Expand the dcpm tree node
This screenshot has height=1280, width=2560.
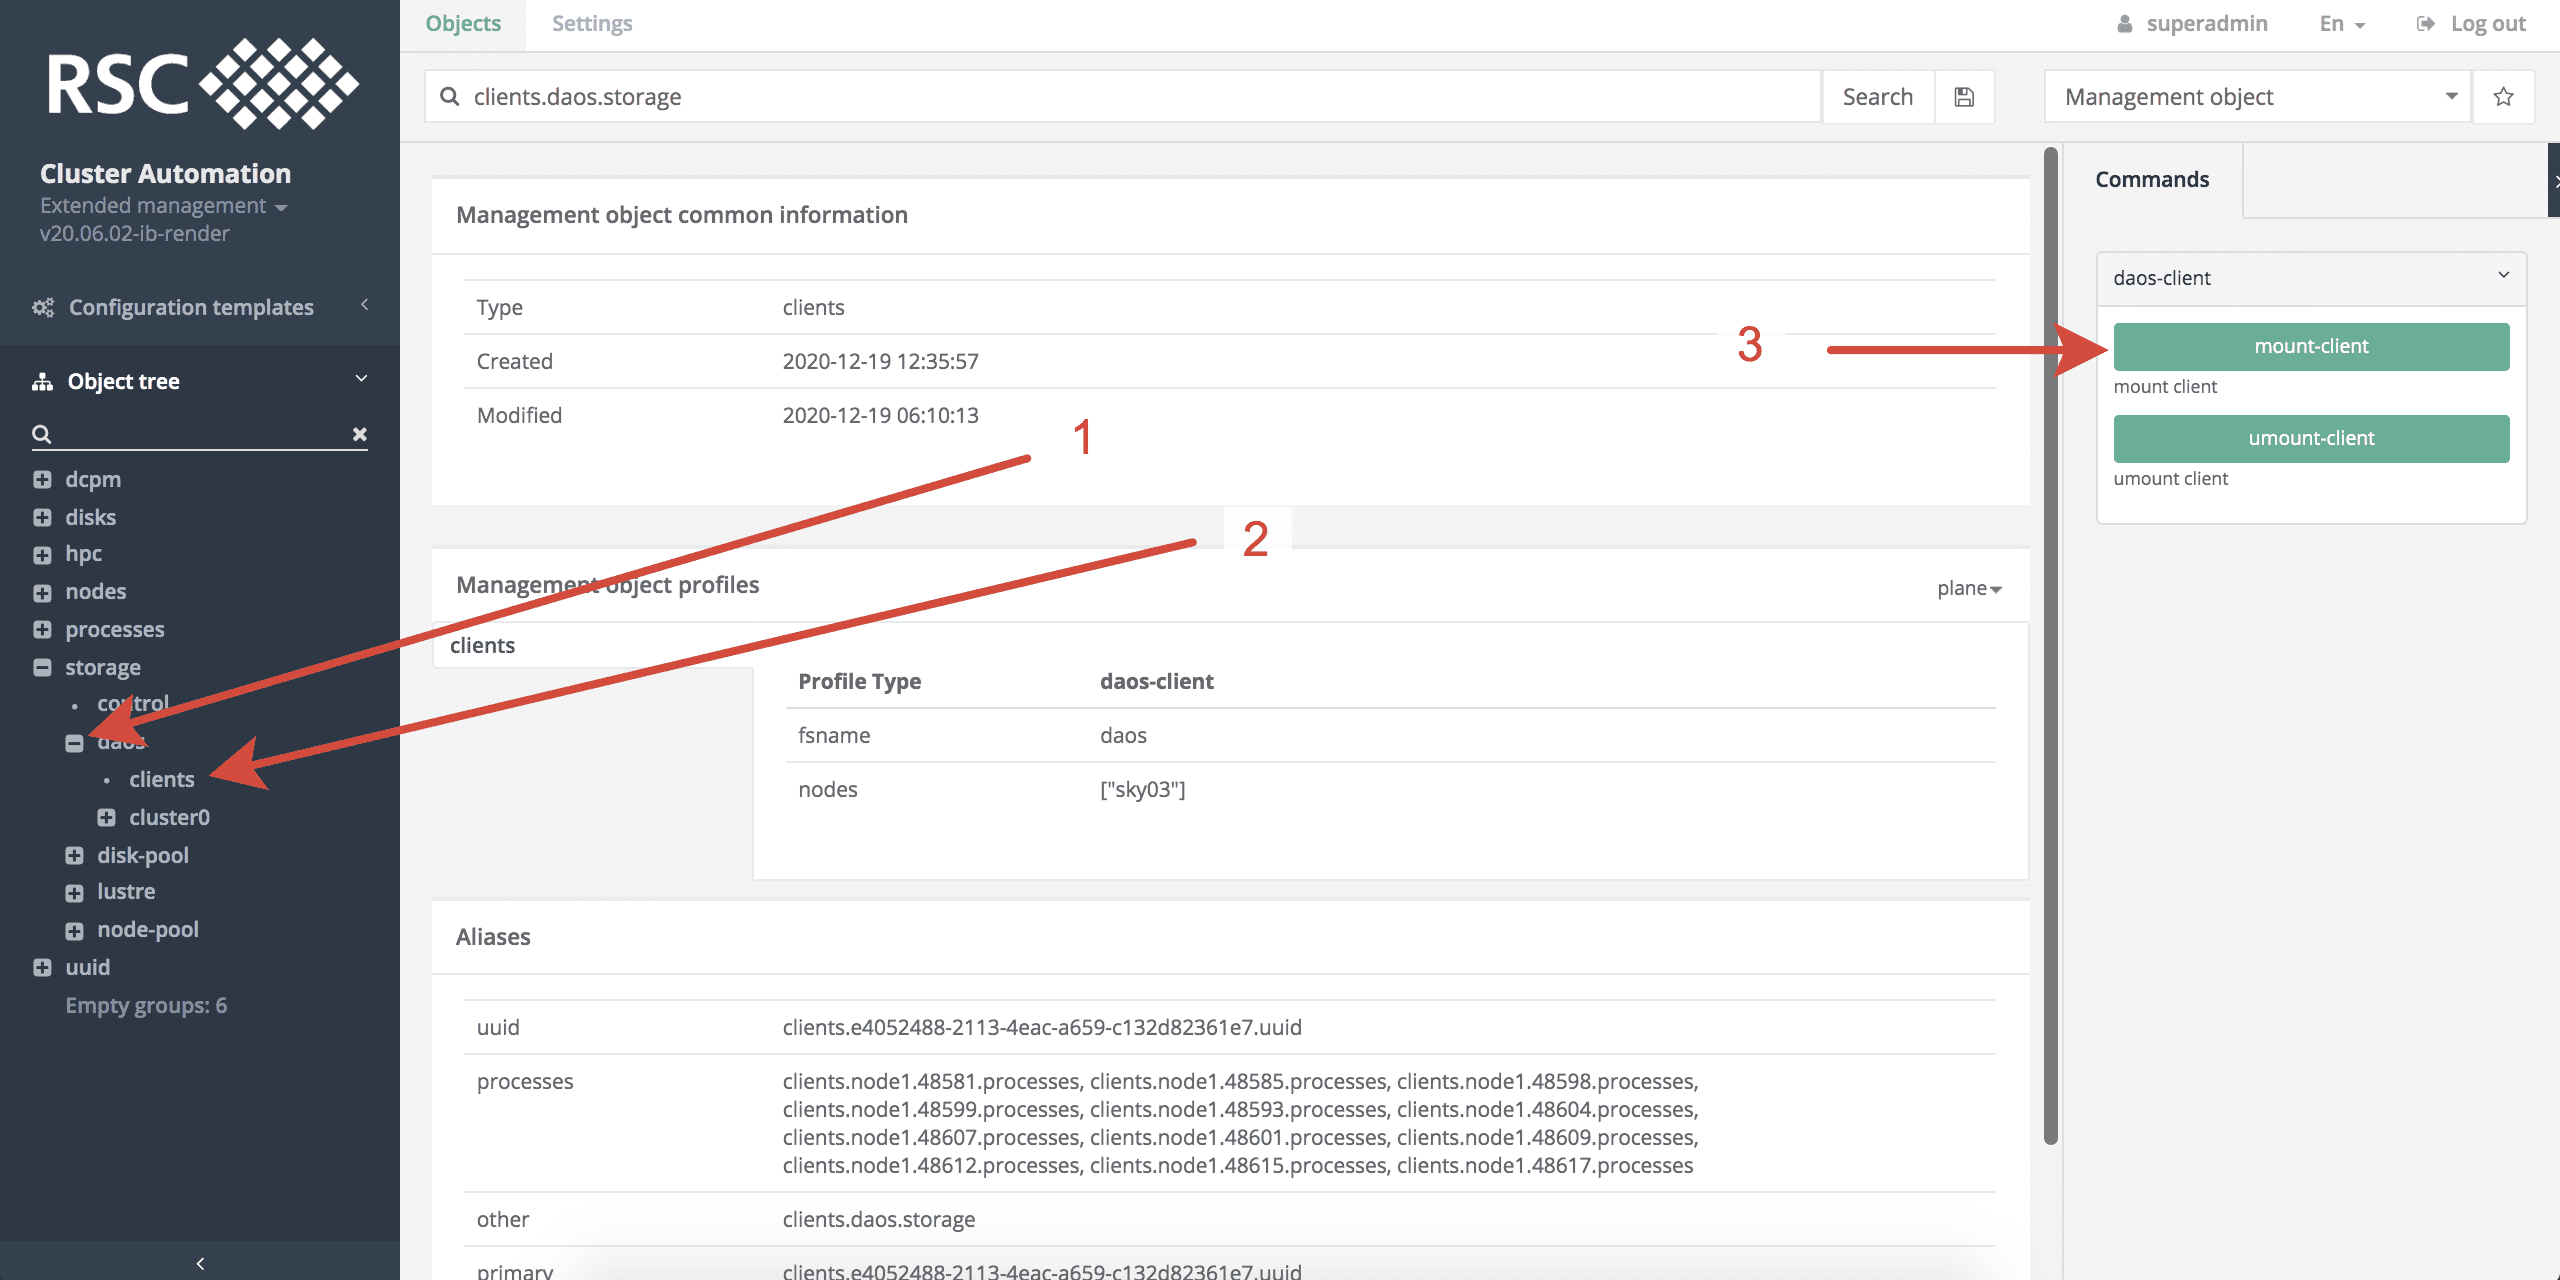point(42,480)
